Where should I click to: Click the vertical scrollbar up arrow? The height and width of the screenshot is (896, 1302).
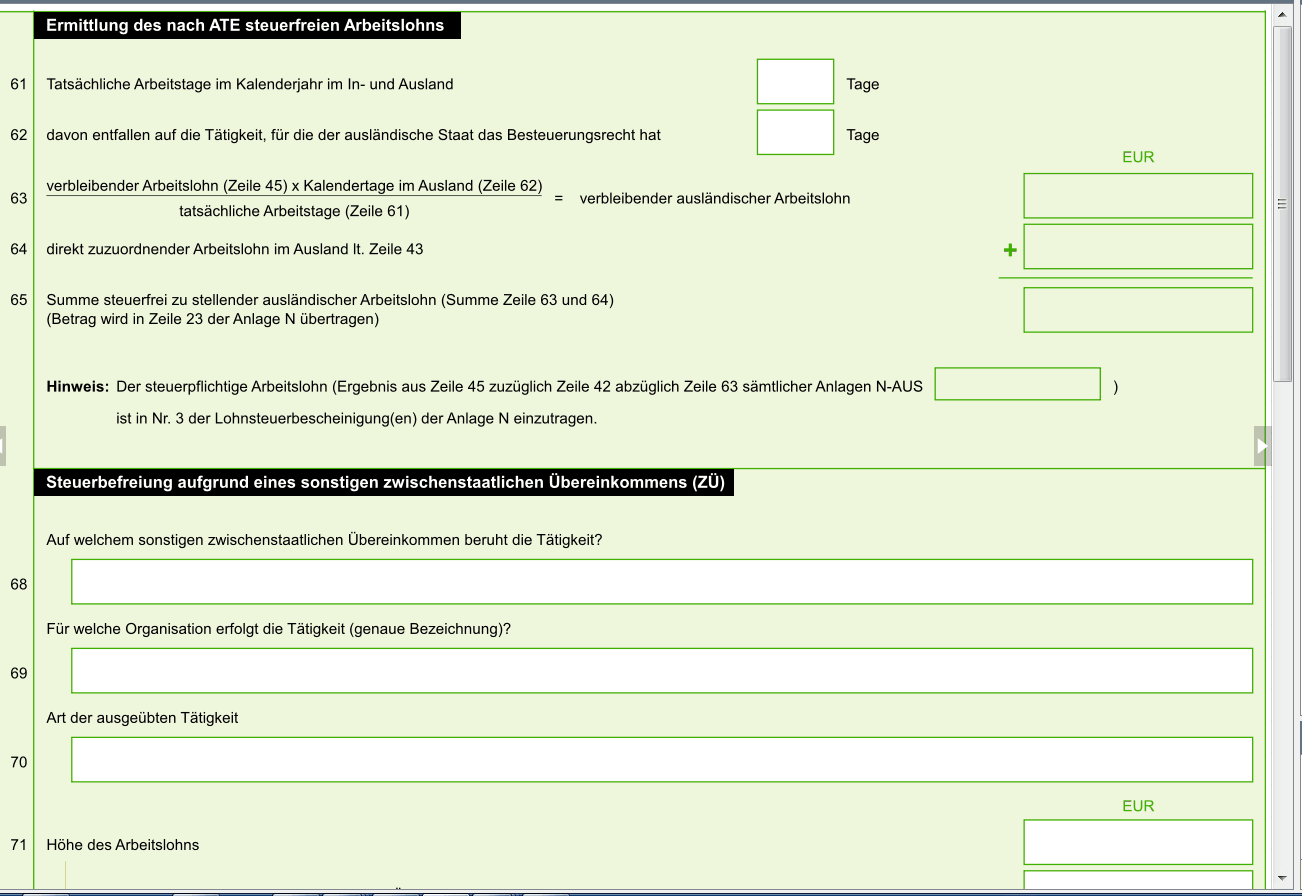tap(1283, 14)
